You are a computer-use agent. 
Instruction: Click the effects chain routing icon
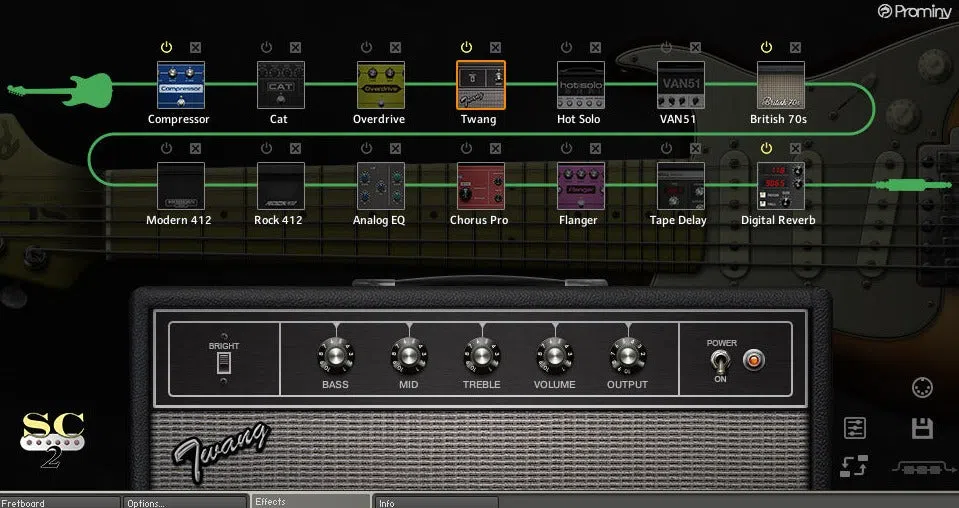pyautogui.click(x=924, y=469)
